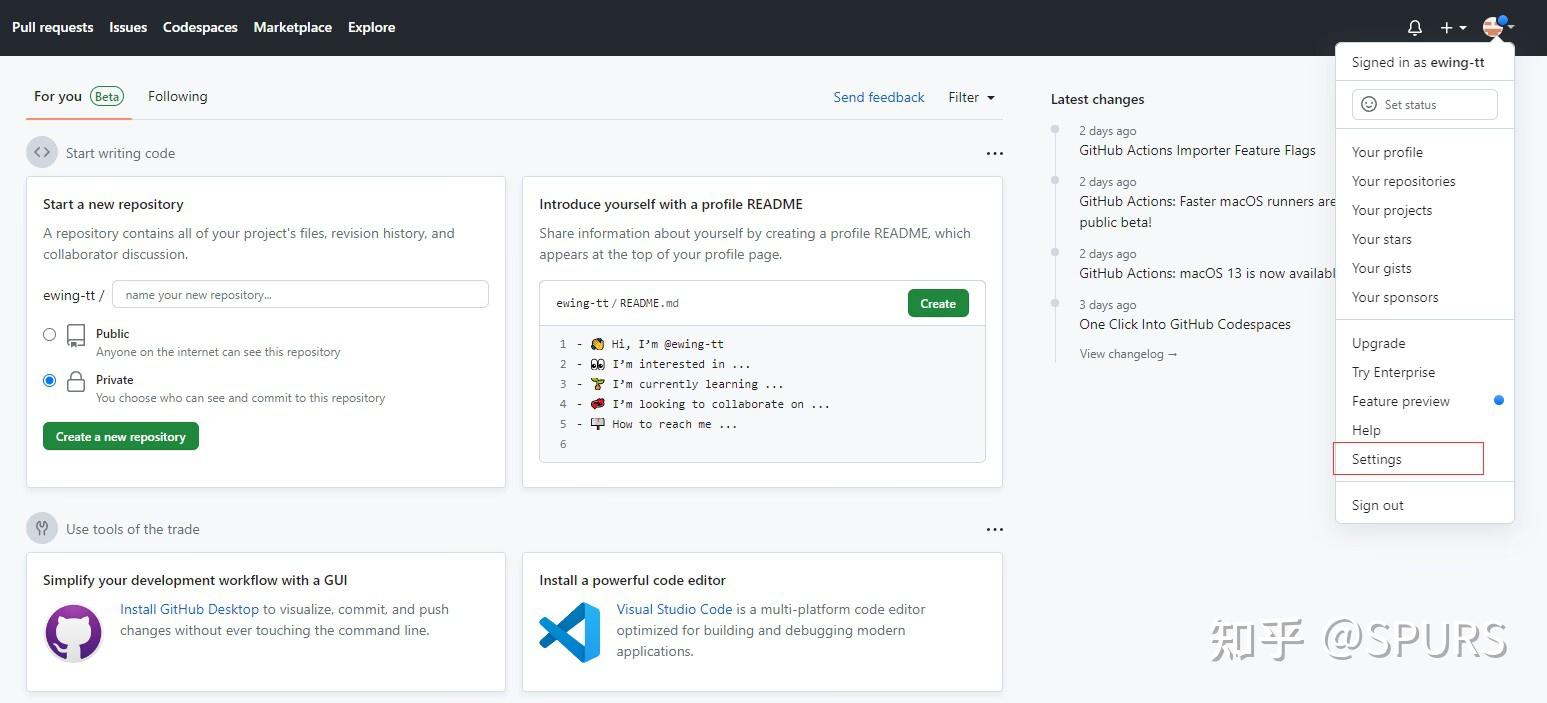Focus the new repository name field
Screen dimensions: 1547x703
(300, 294)
